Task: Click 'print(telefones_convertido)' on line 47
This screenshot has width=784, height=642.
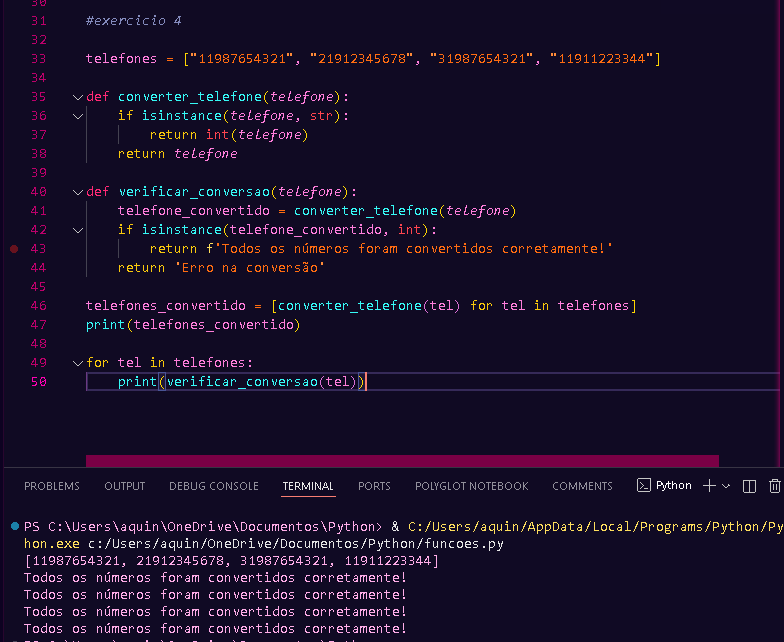Action: (x=193, y=324)
